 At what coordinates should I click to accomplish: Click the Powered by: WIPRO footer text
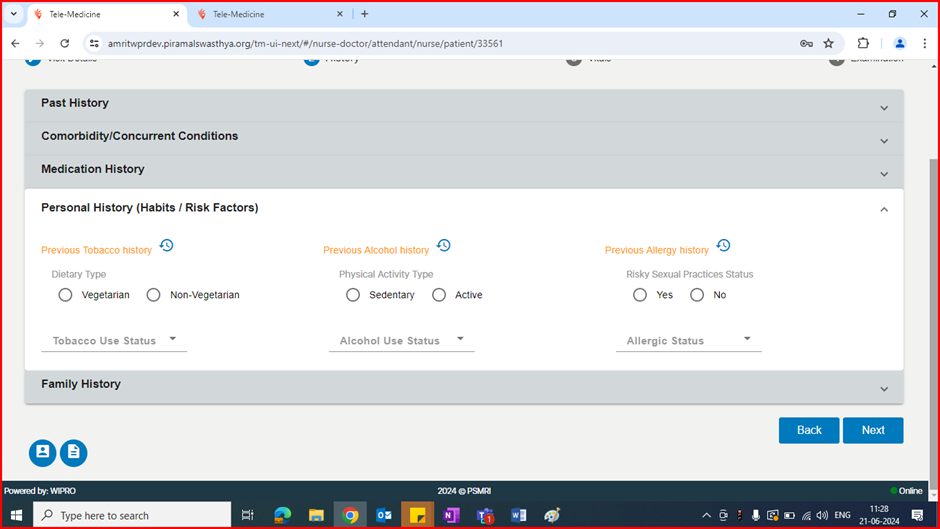tap(40, 491)
